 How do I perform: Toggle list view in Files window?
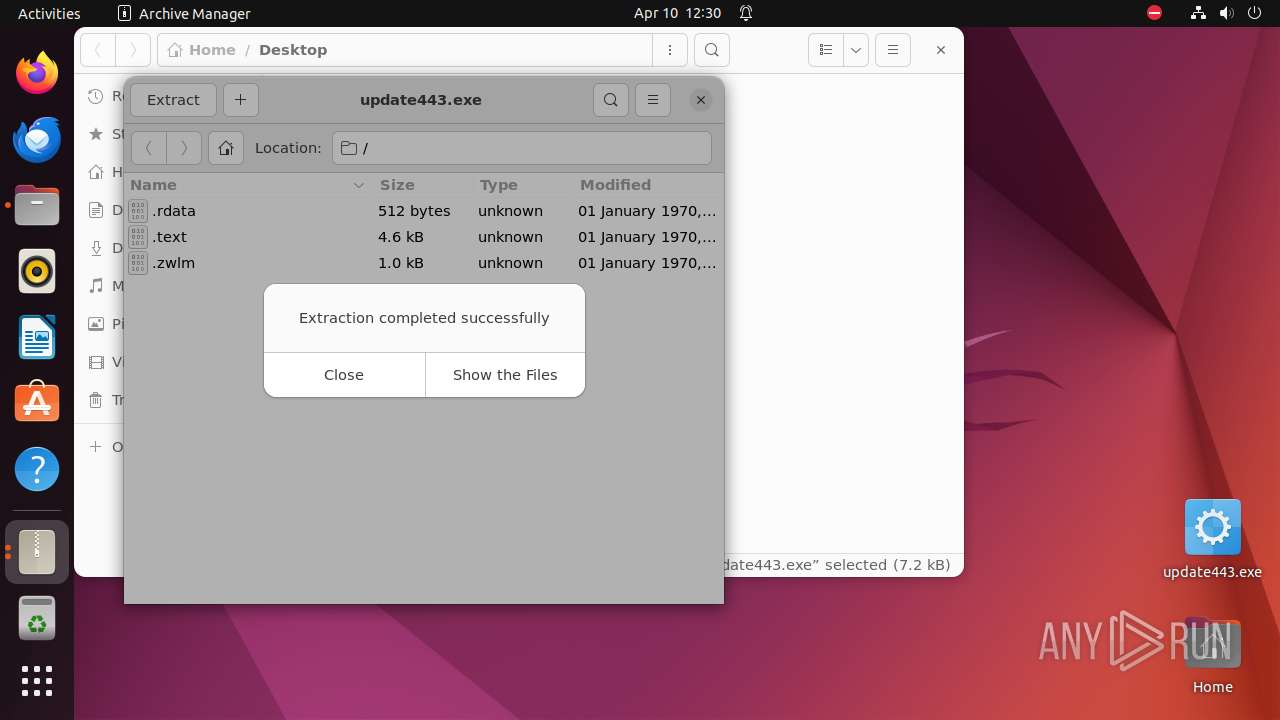point(826,50)
